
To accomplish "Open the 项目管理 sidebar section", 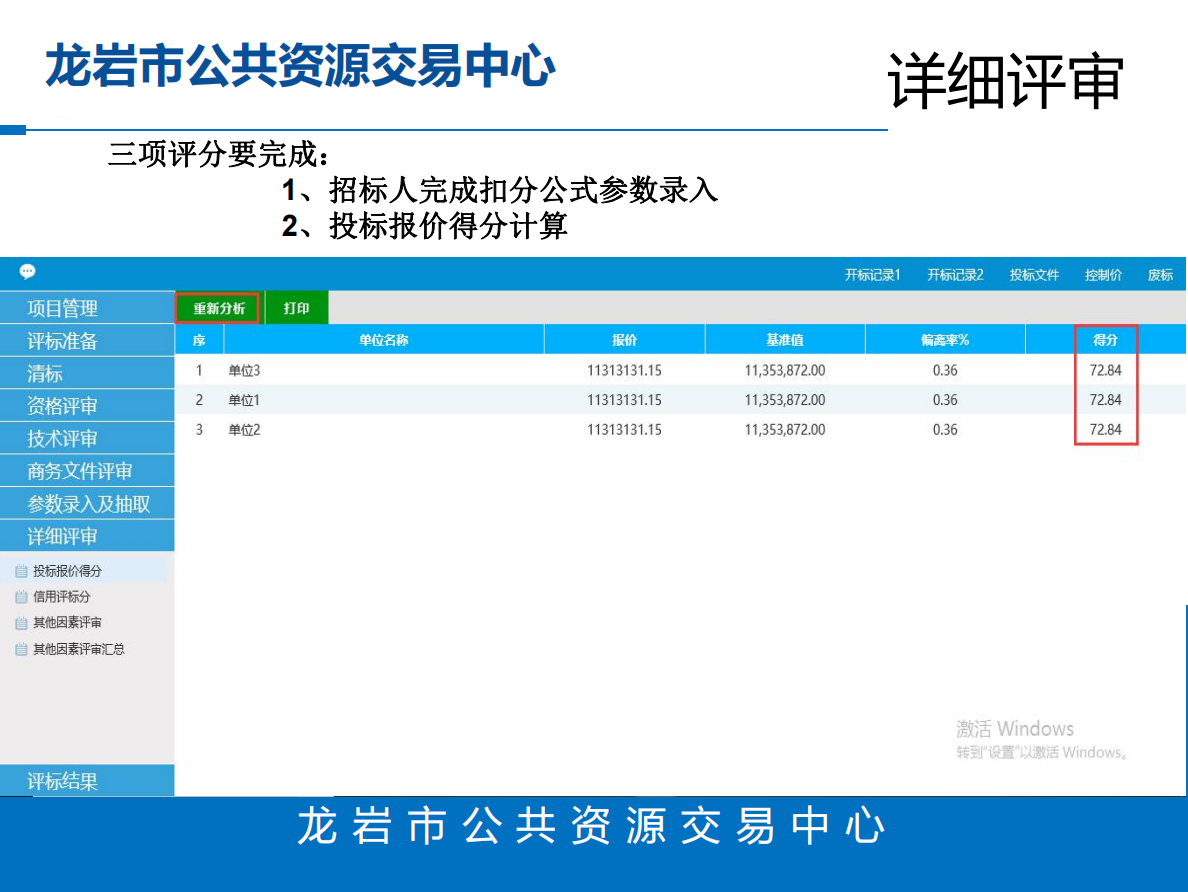I will click(x=87, y=308).
